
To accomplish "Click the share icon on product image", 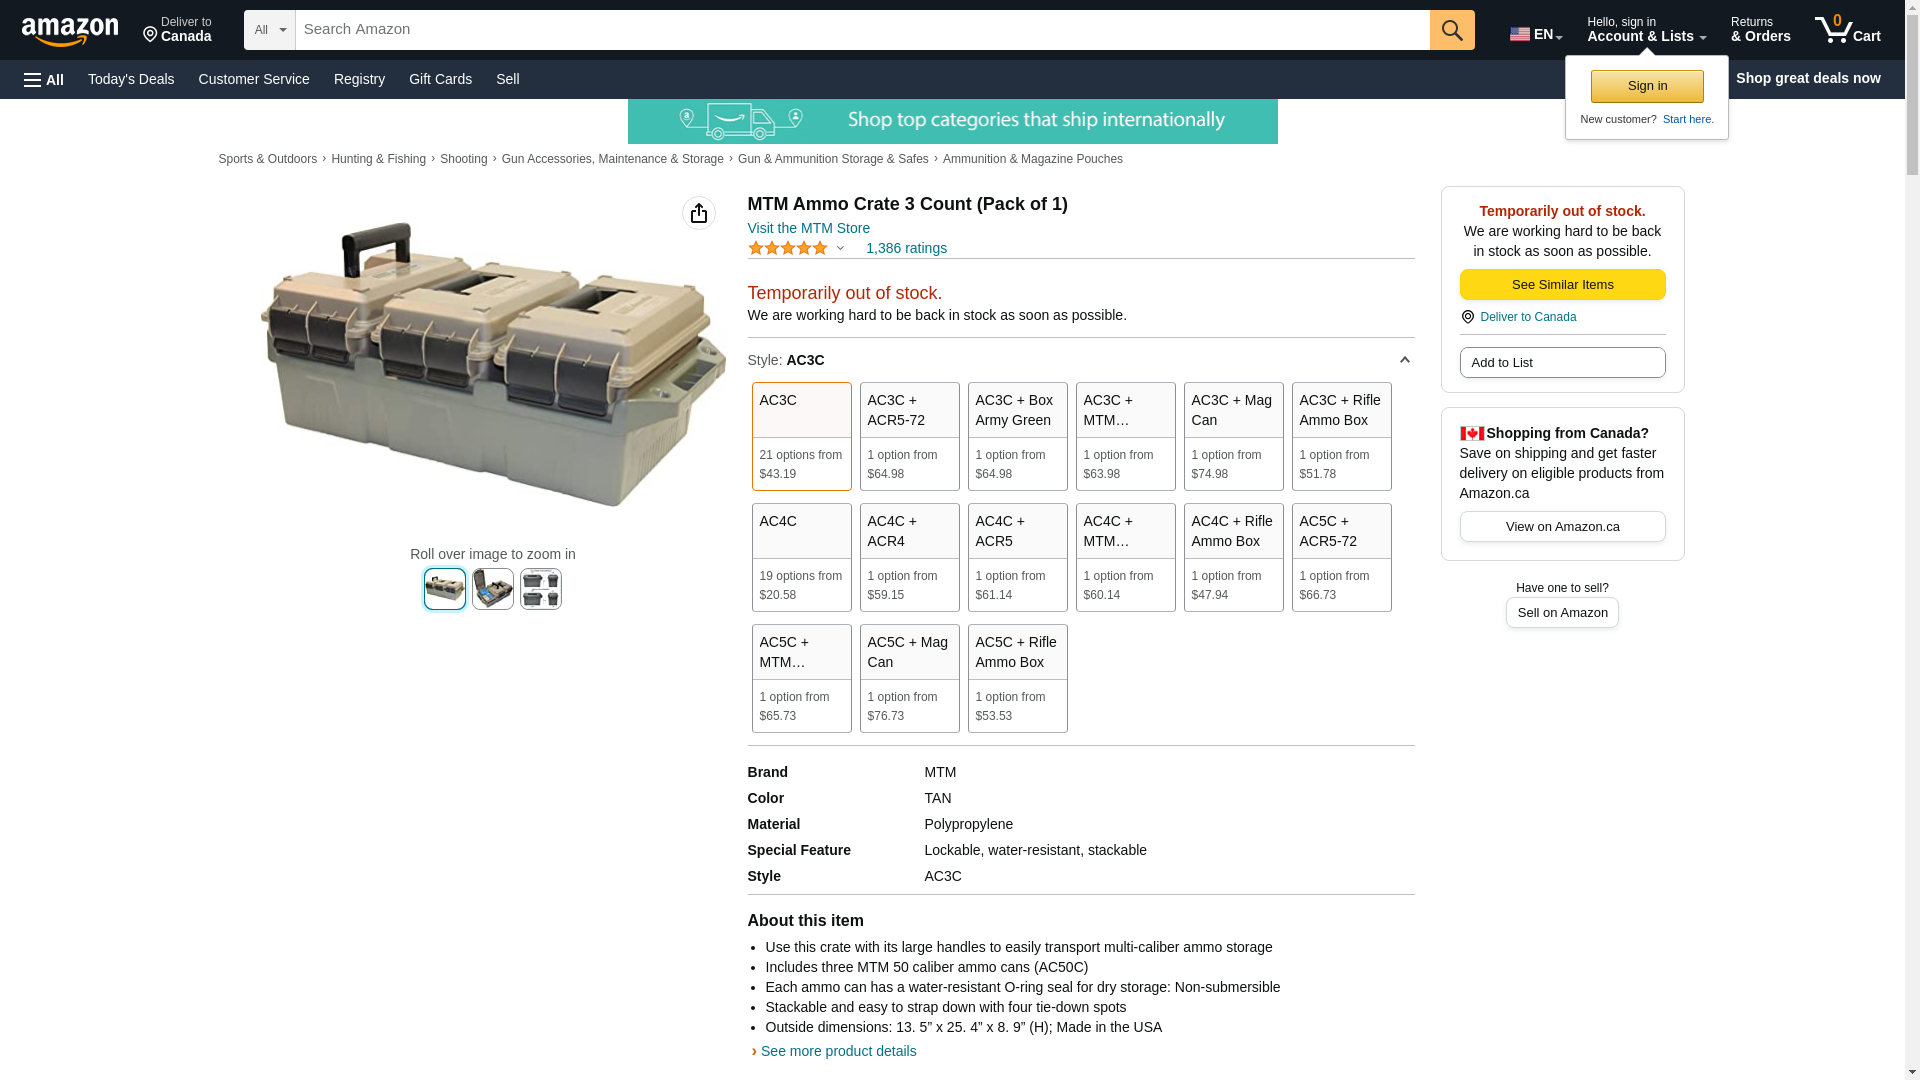I will coord(699,213).
